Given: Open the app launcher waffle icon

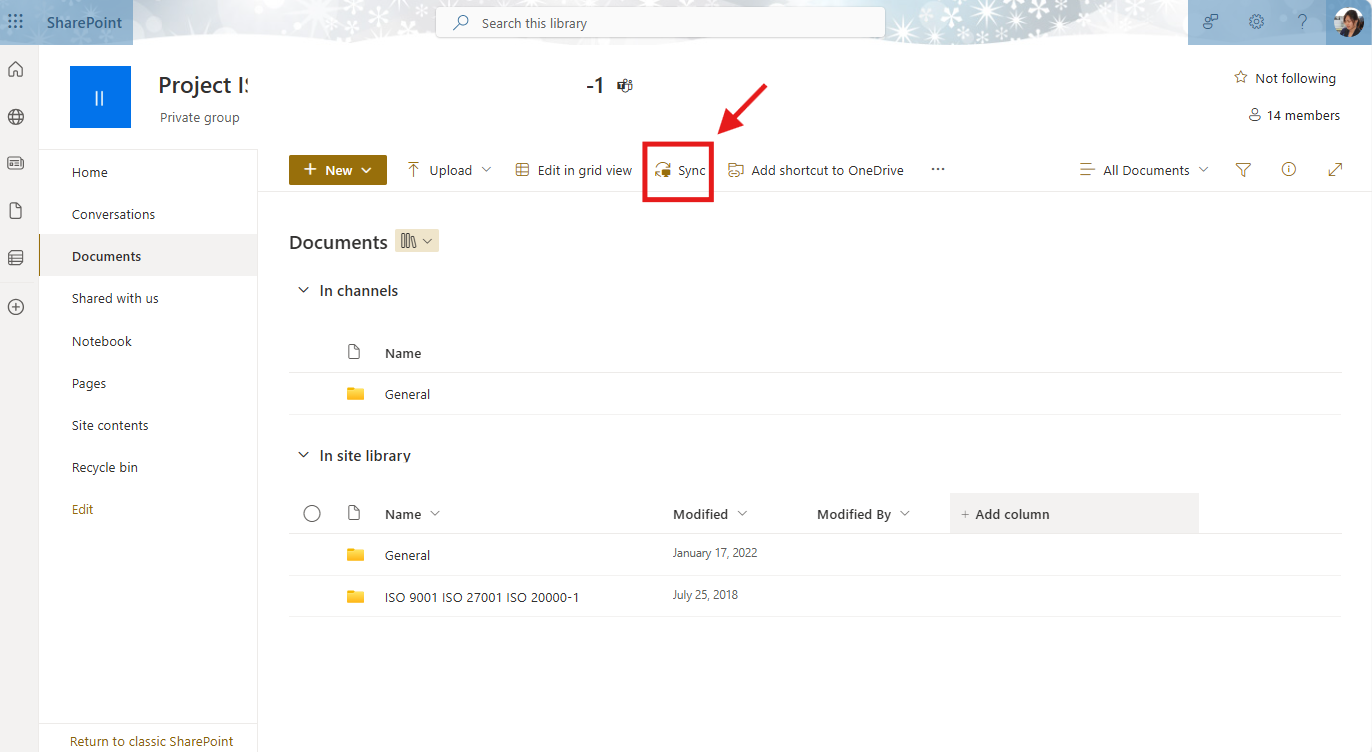Looking at the screenshot, I should click(16, 22).
